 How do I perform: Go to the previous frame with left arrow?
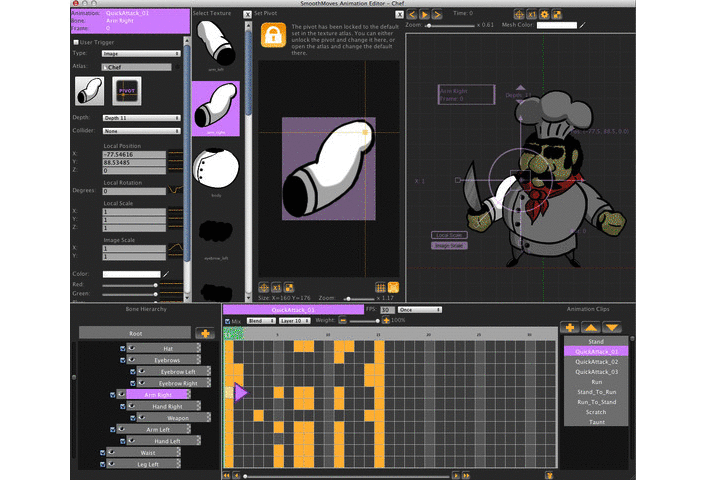coord(412,15)
